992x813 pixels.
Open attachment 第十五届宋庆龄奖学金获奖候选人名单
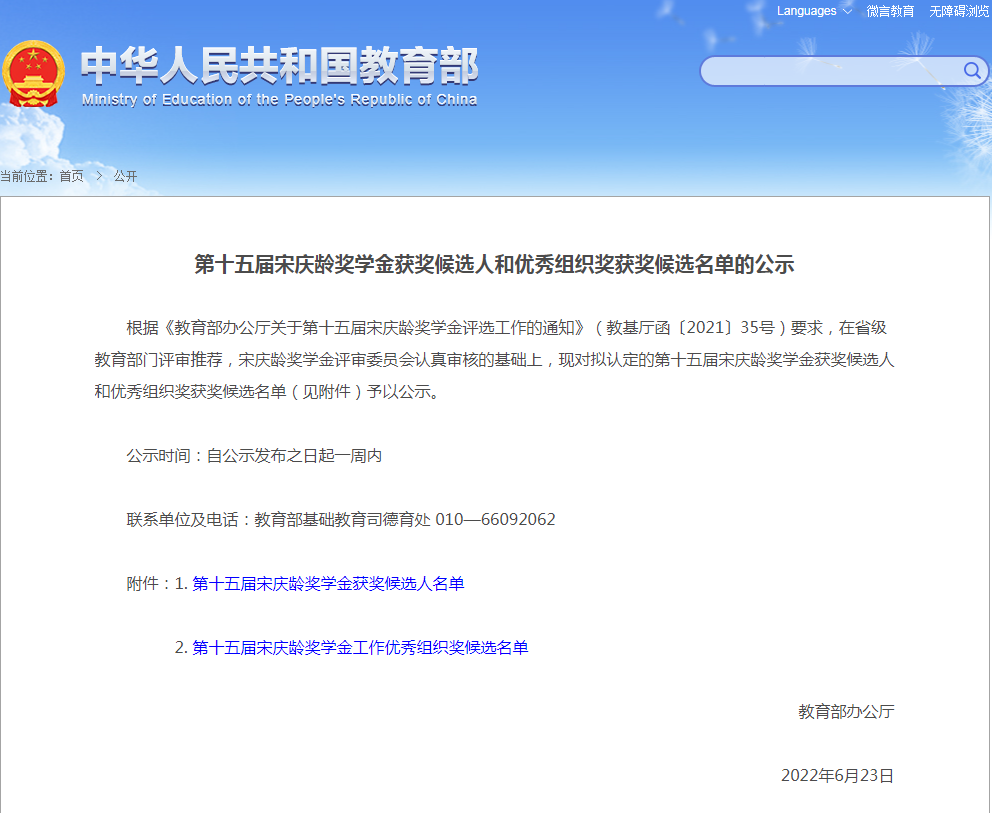click(x=328, y=584)
